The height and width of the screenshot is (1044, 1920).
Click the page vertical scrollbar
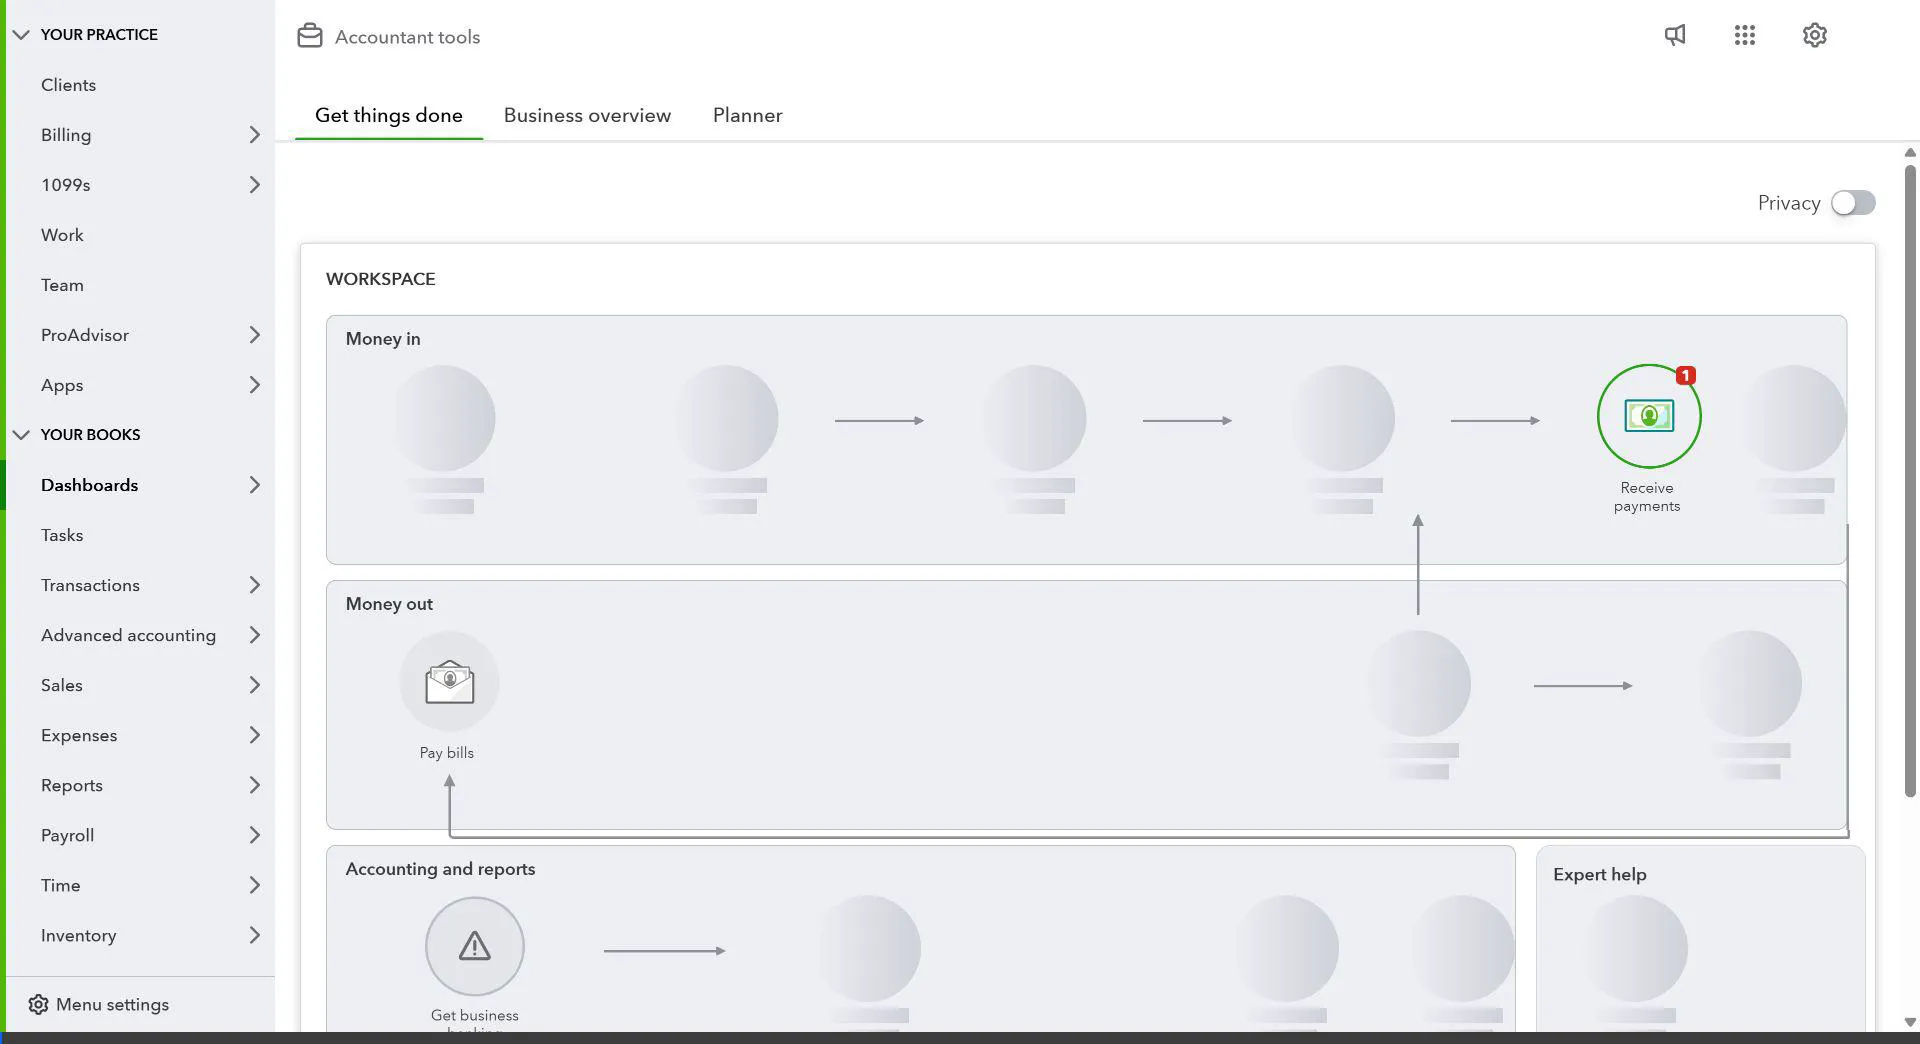[1910, 480]
